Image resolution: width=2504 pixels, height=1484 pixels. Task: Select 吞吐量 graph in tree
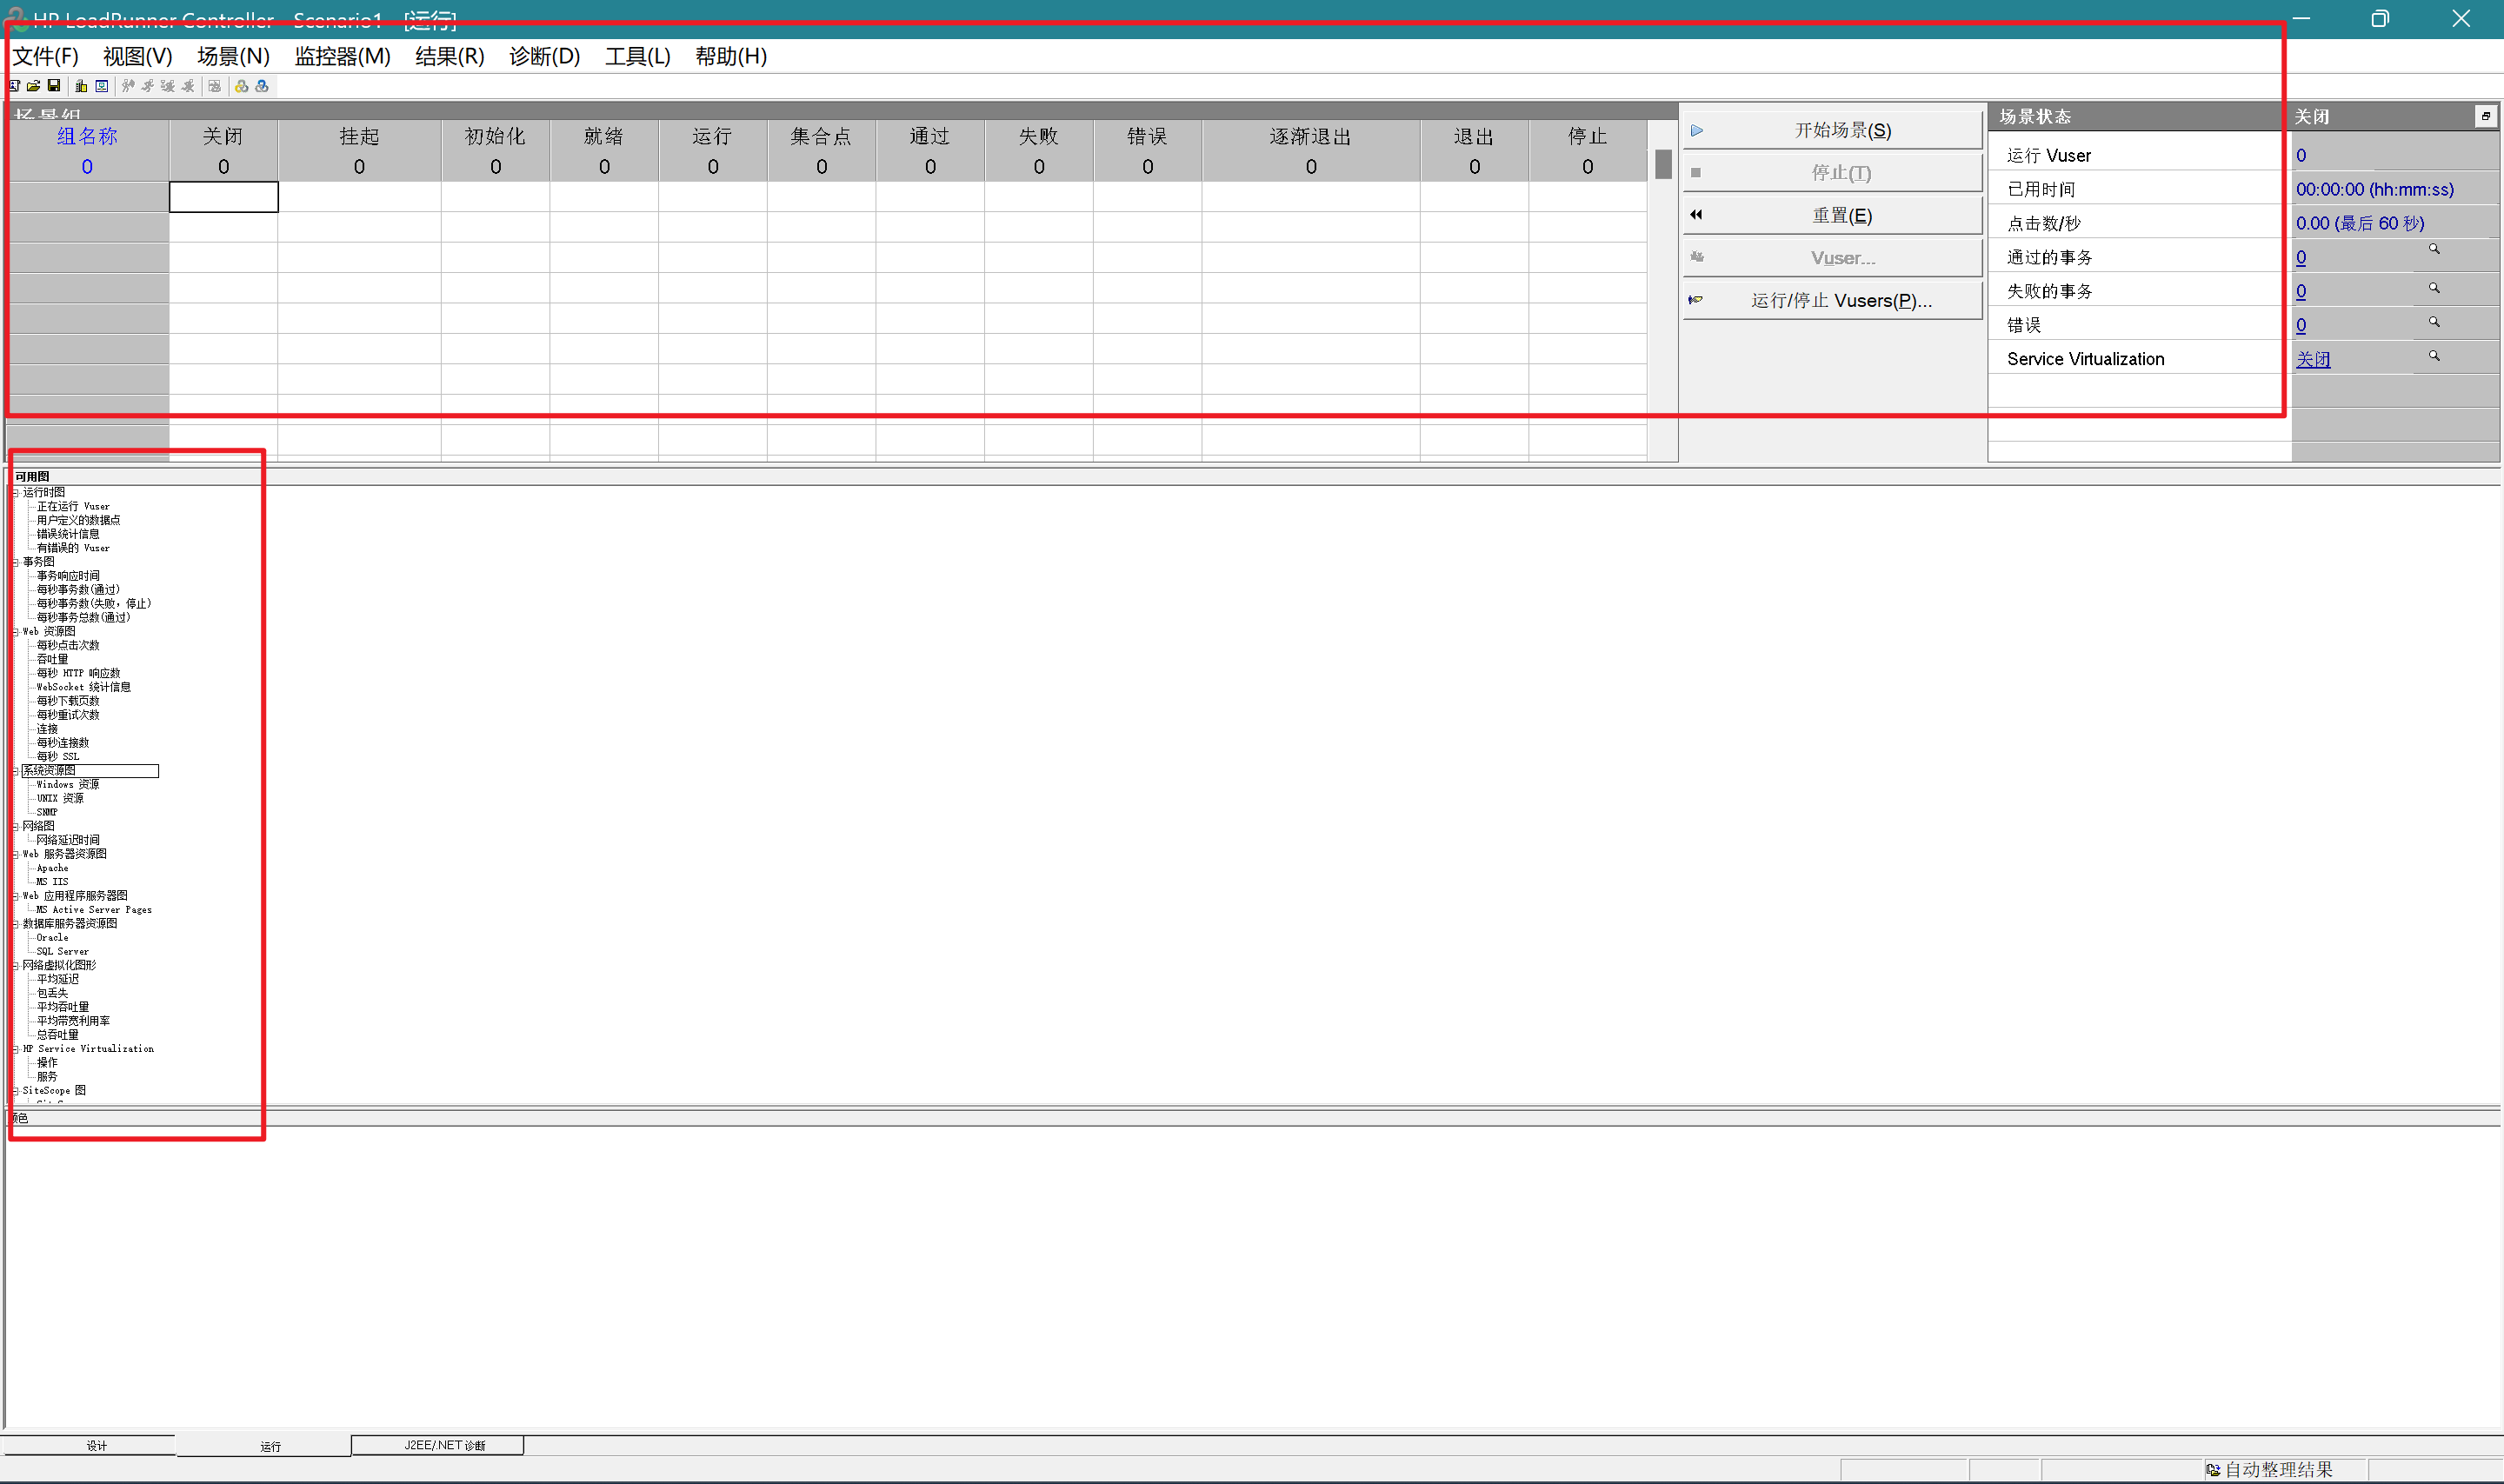pos(52,660)
